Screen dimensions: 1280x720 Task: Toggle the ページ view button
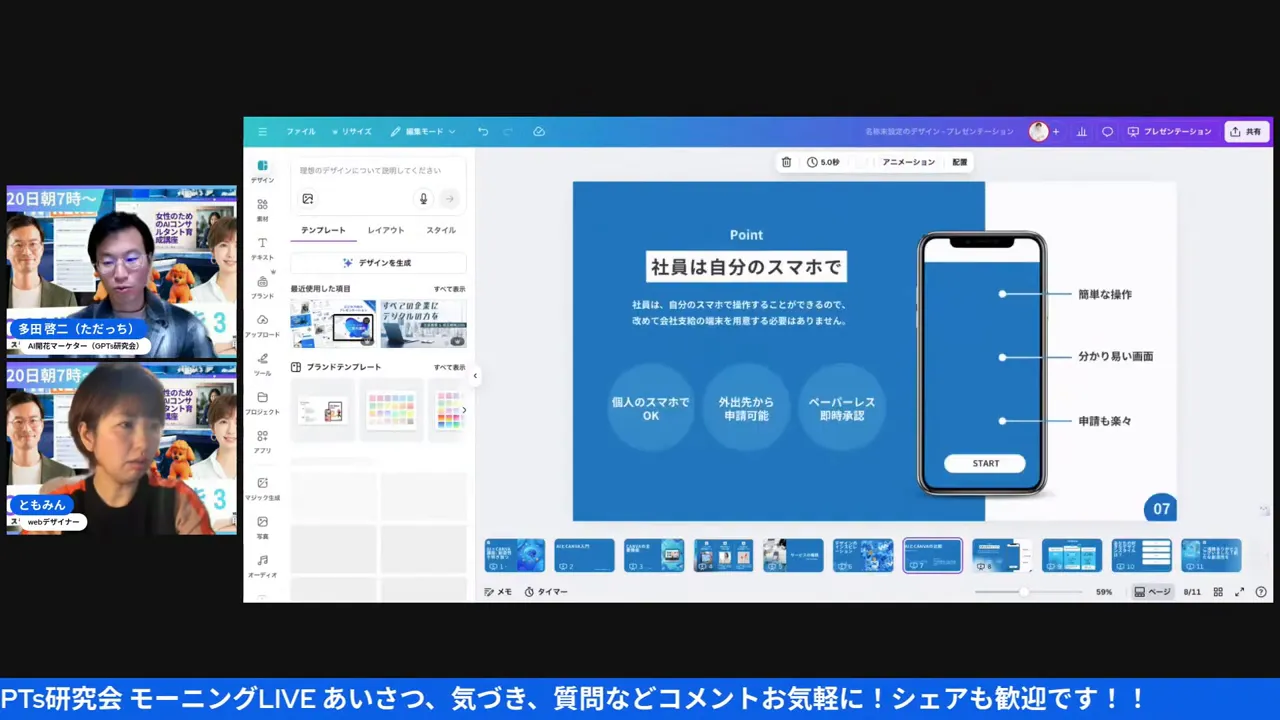[x=1155, y=591]
